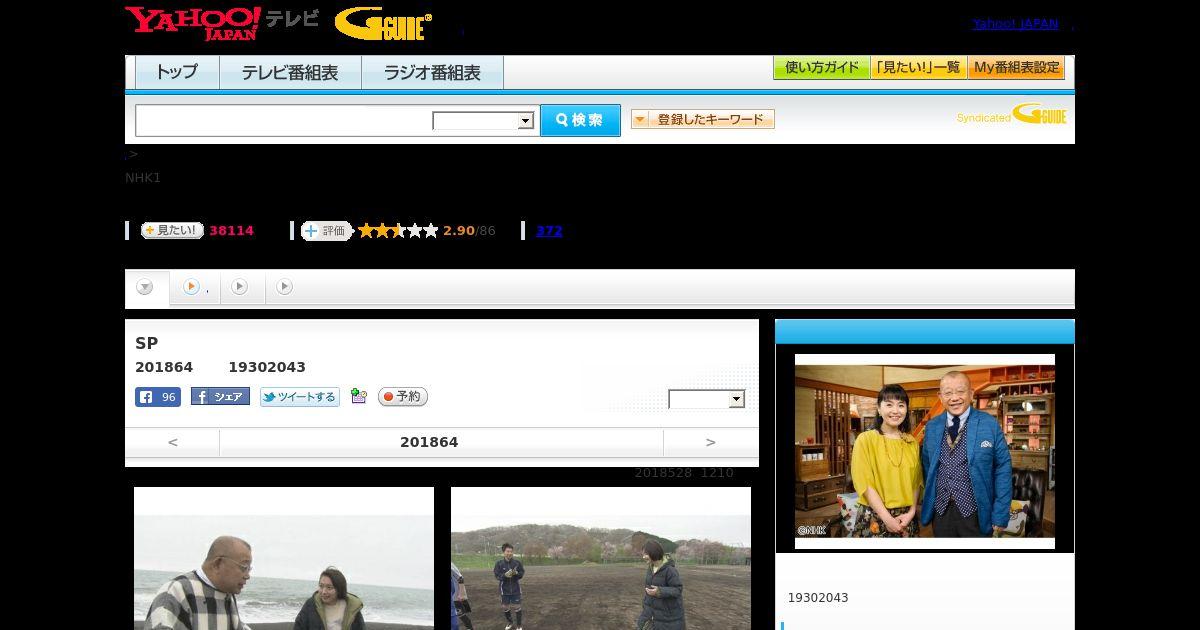Click the star rating icons
1200x630 pixels.
click(x=398, y=231)
